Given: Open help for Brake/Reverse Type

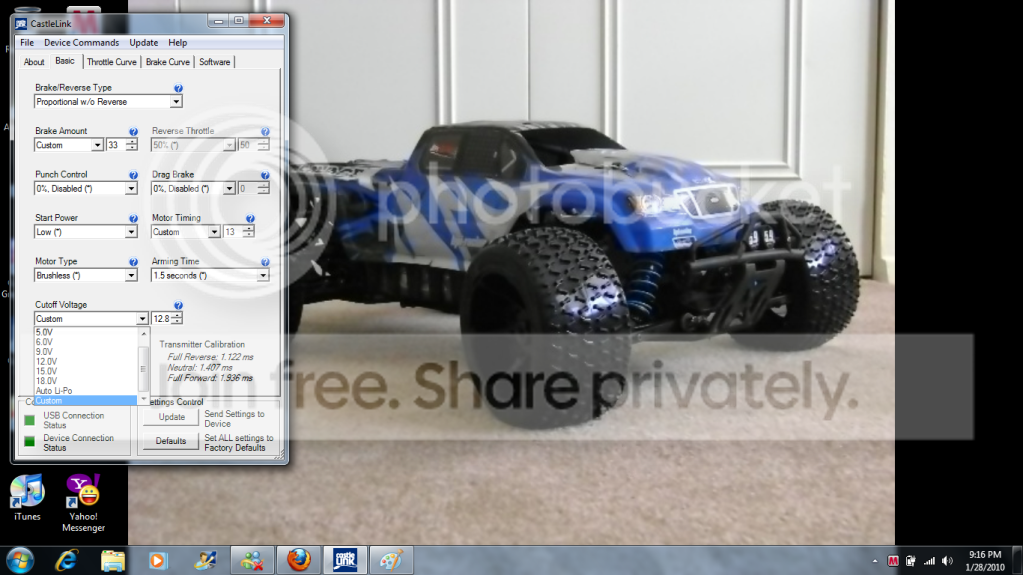Looking at the screenshot, I should pyautogui.click(x=178, y=88).
